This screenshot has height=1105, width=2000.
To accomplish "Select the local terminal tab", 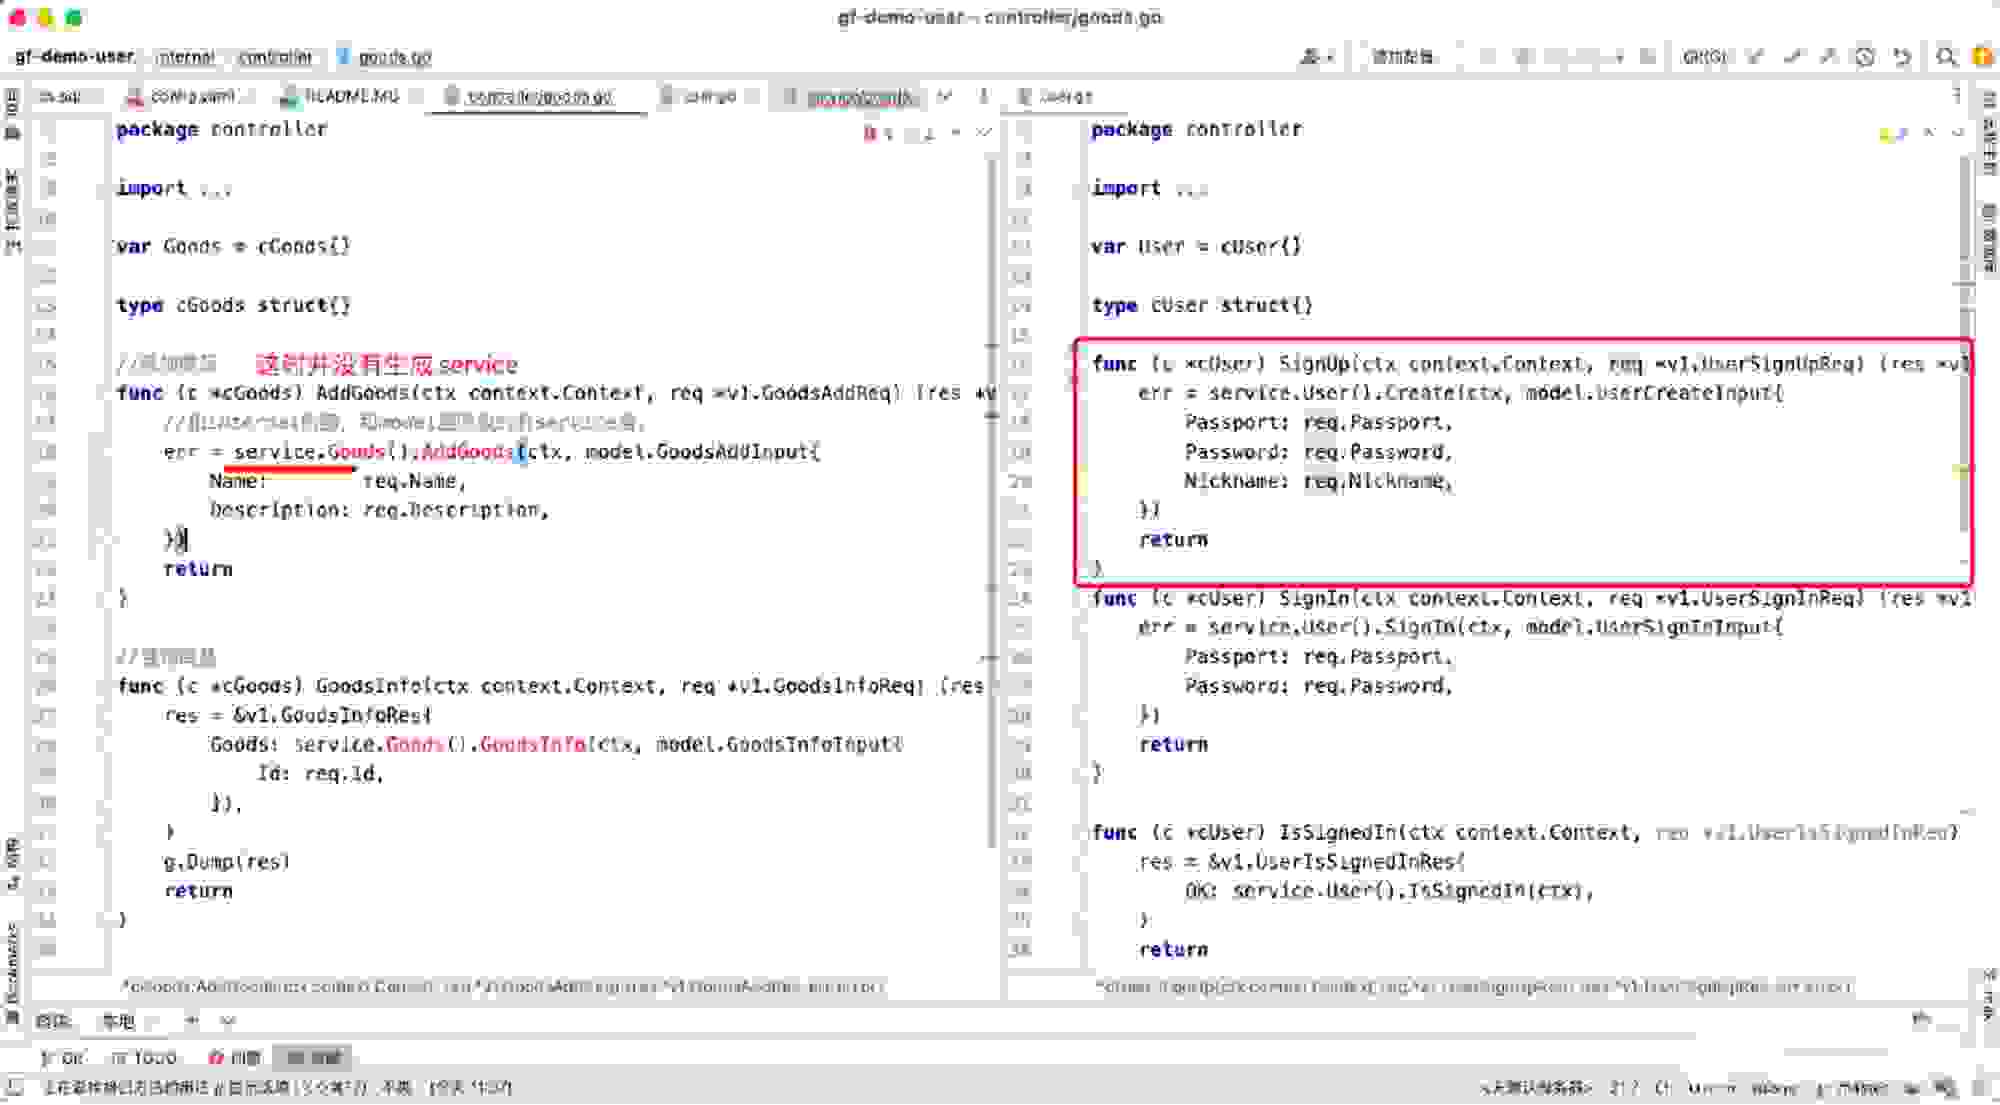I will click(x=118, y=1020).
